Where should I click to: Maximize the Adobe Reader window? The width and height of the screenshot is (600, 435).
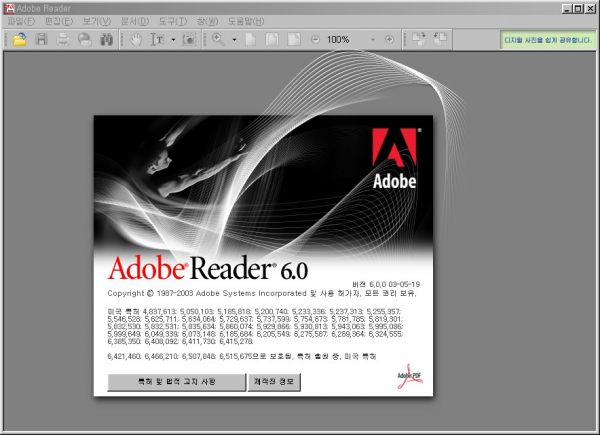tap(579, 8)
